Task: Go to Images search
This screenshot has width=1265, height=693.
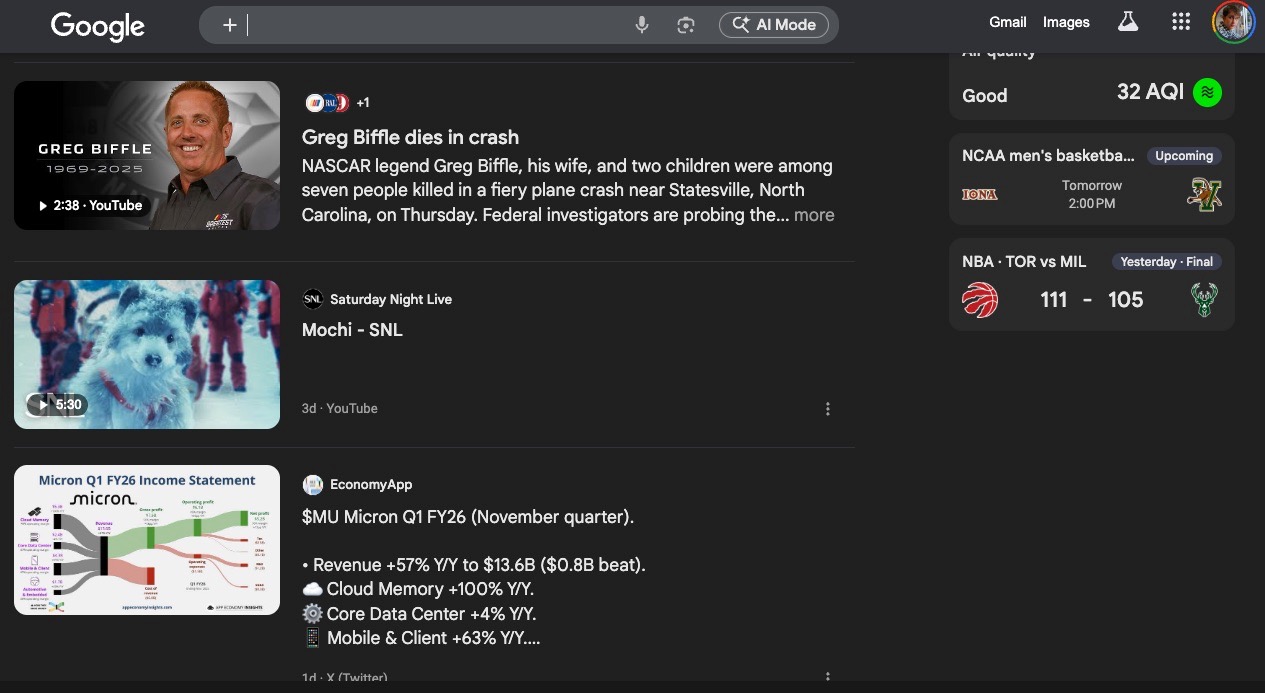Action: [x=1066, y=22]
